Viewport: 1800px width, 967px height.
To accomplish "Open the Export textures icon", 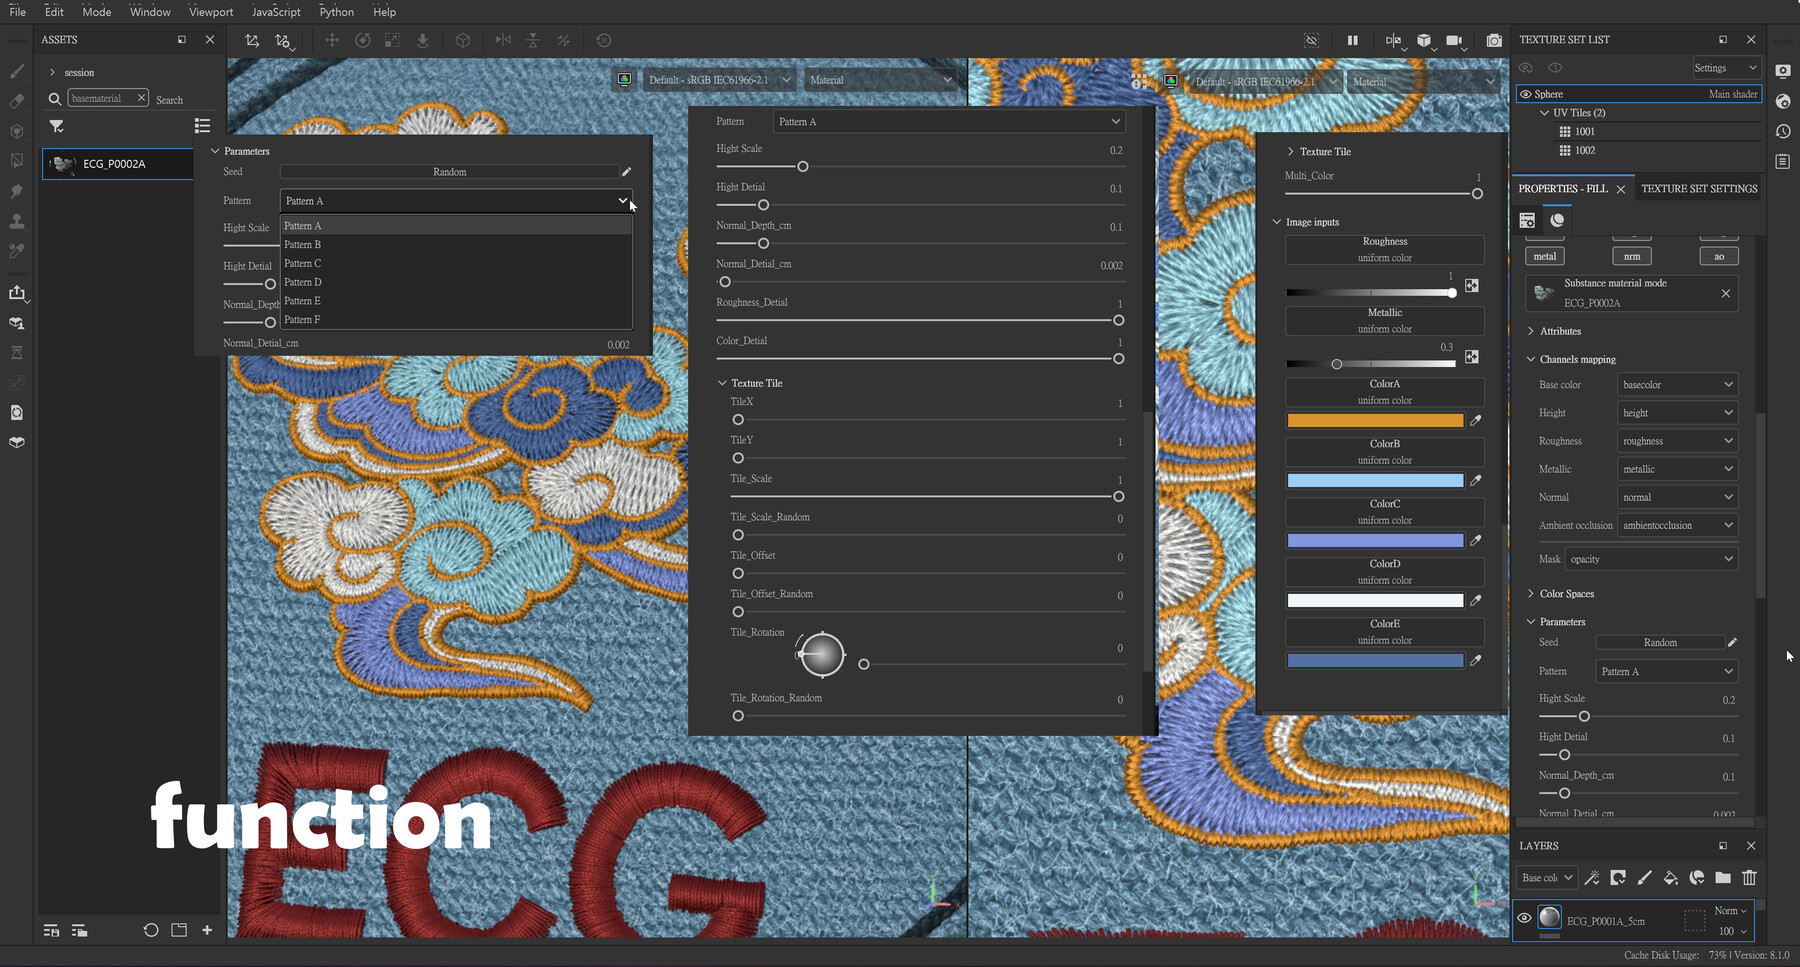I will tap(16, 293).
